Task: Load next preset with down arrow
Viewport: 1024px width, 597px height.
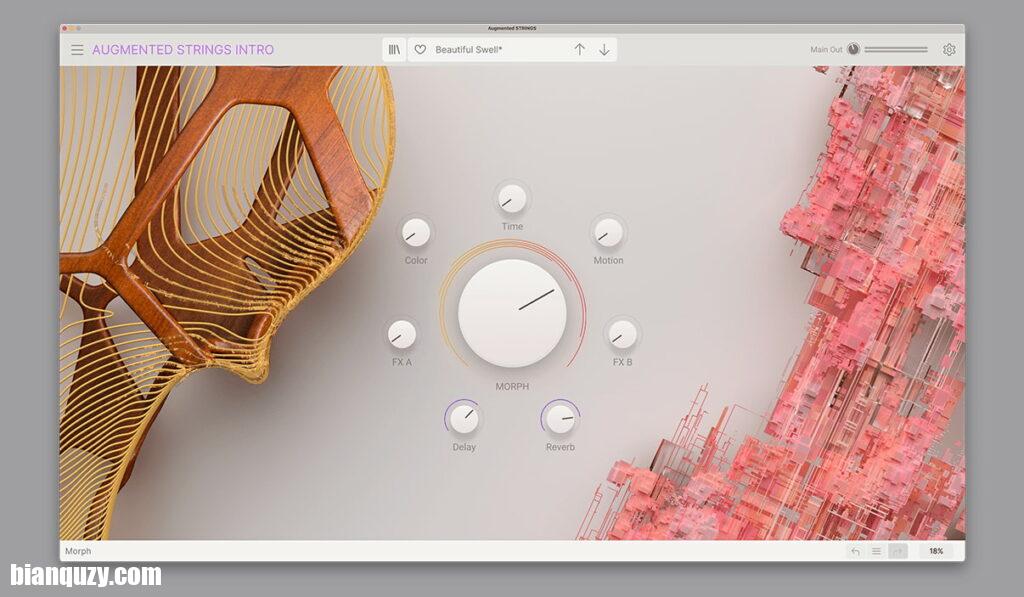Action: (605, 50)
